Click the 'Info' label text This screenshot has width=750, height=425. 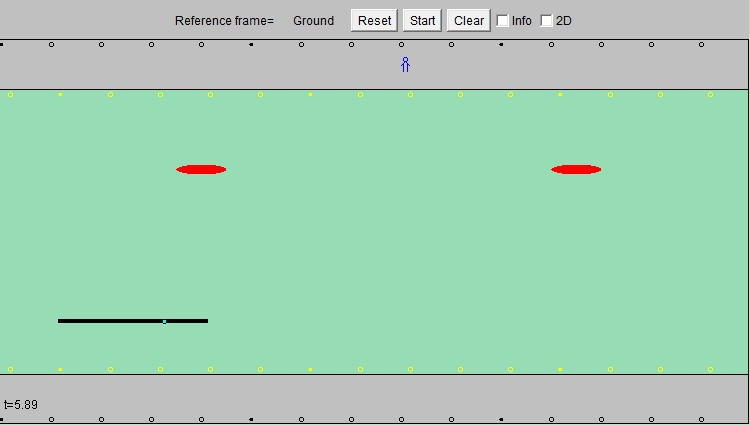click(521, 20)
